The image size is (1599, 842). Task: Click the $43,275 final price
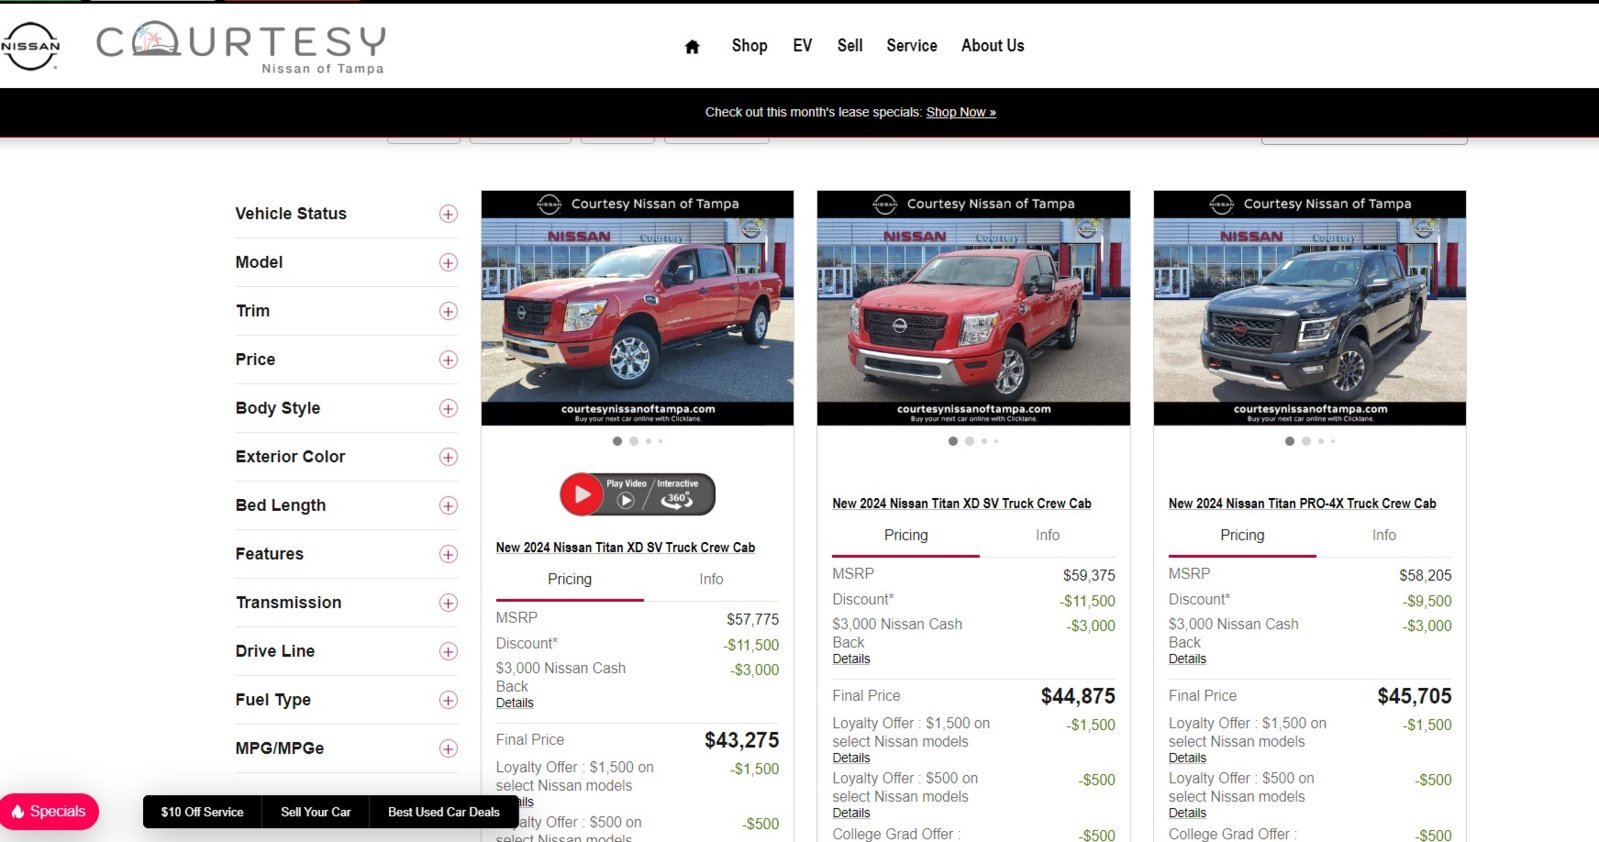click(742, 740)
